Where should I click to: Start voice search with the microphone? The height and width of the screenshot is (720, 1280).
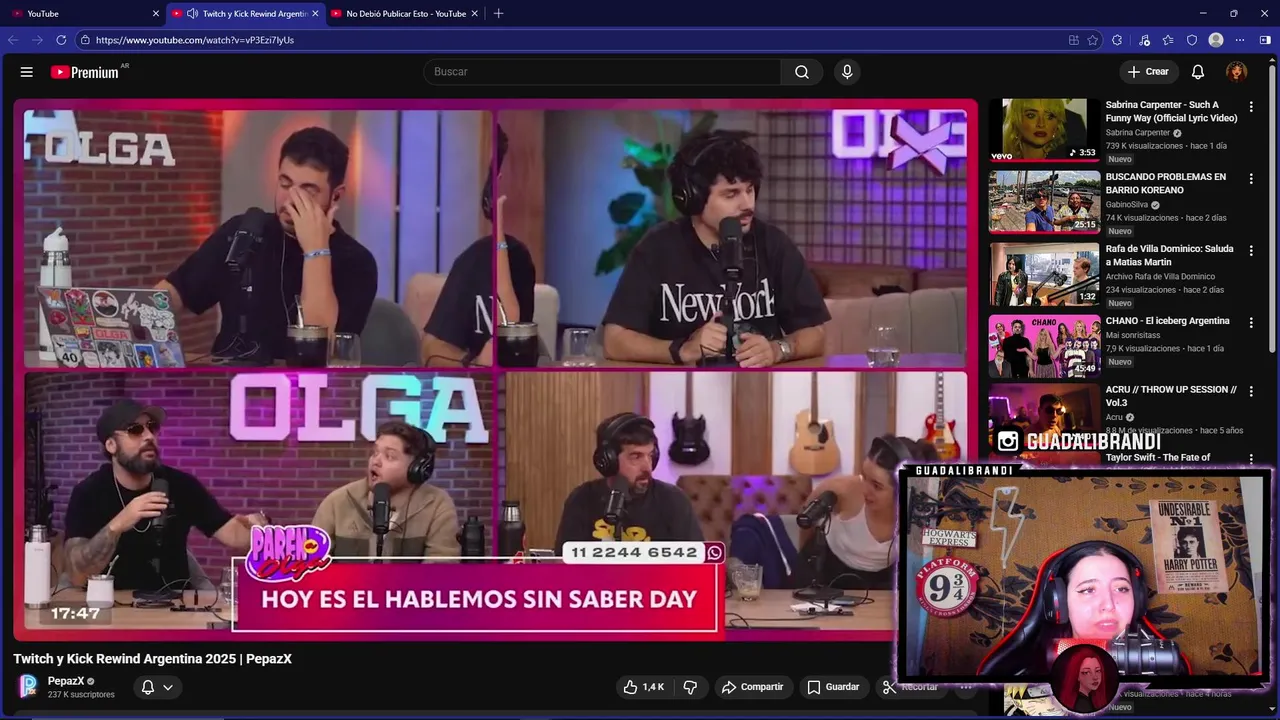click(847, 72)
